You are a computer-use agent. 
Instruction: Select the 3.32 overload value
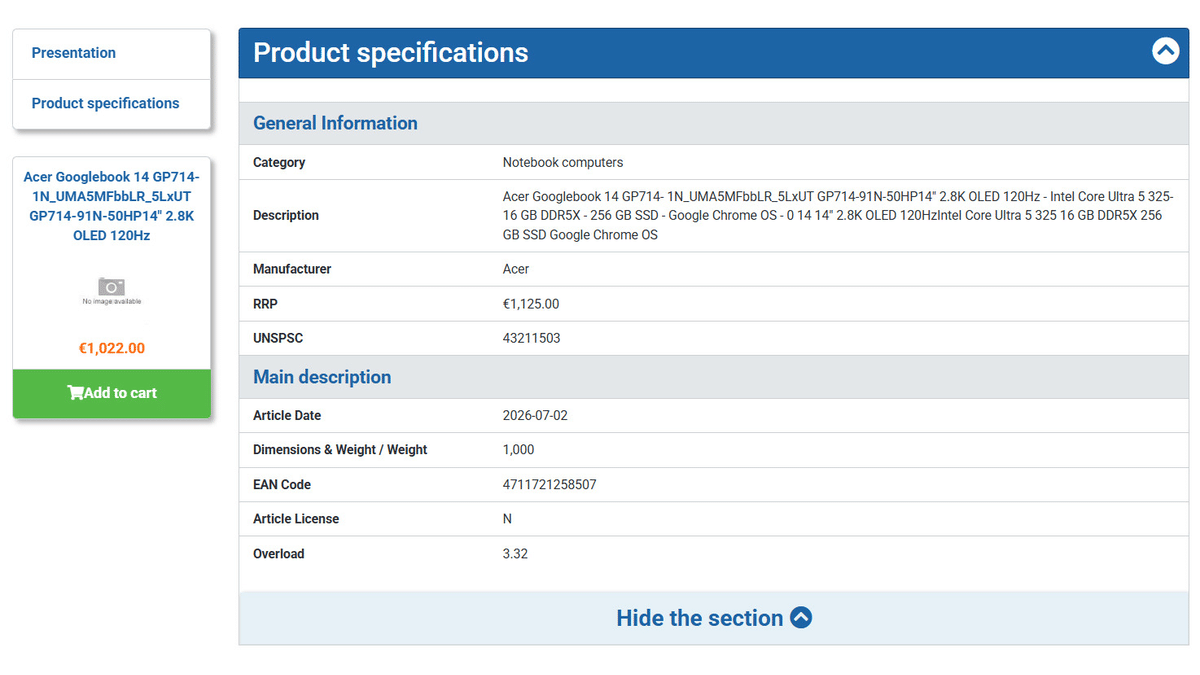pyautogui.click(x=515, y=554)
